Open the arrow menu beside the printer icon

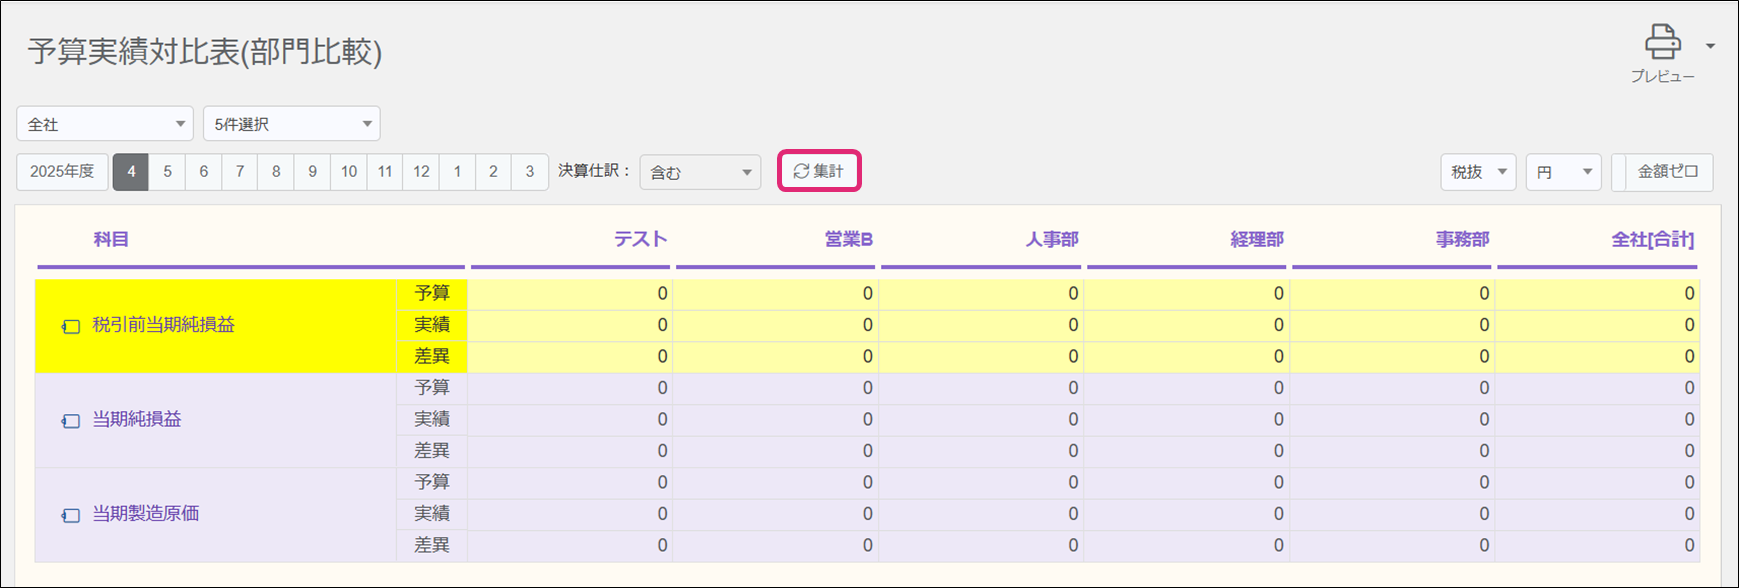coord(1710,46)
